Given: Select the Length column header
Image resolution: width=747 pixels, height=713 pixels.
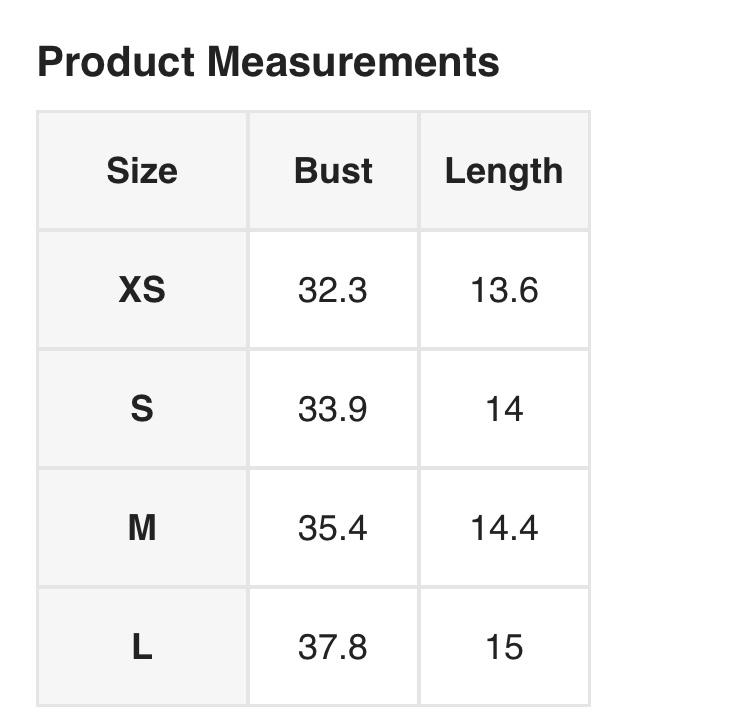Looking at the screenshot, I should [504, 171].
